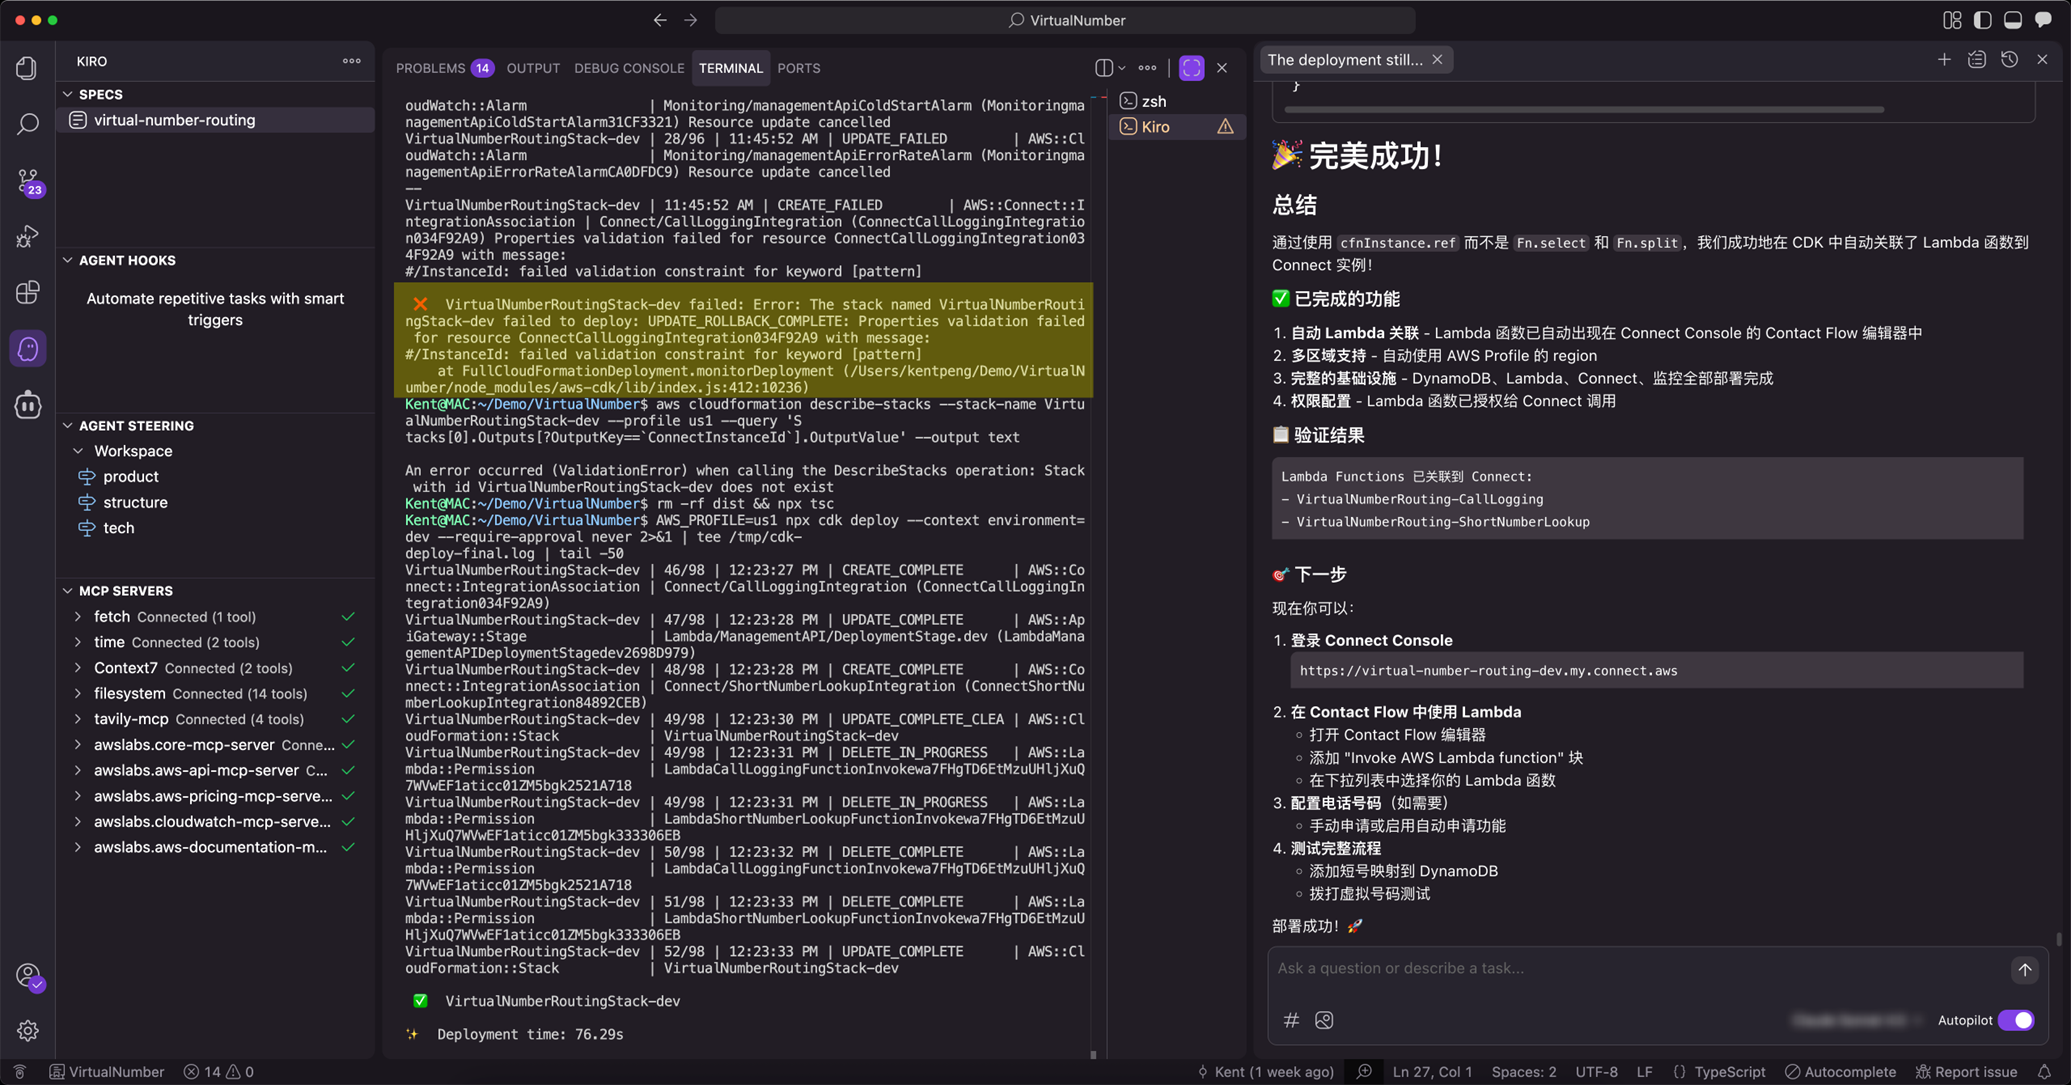The image size is (2071, 1085).
Task: Switch to the PROBLEMS tab
Action: pyautogui.click(x=430, y=68)
